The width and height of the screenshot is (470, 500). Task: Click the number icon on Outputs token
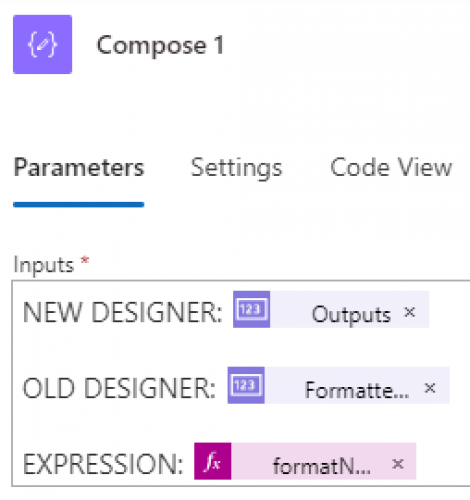(251, 309)
